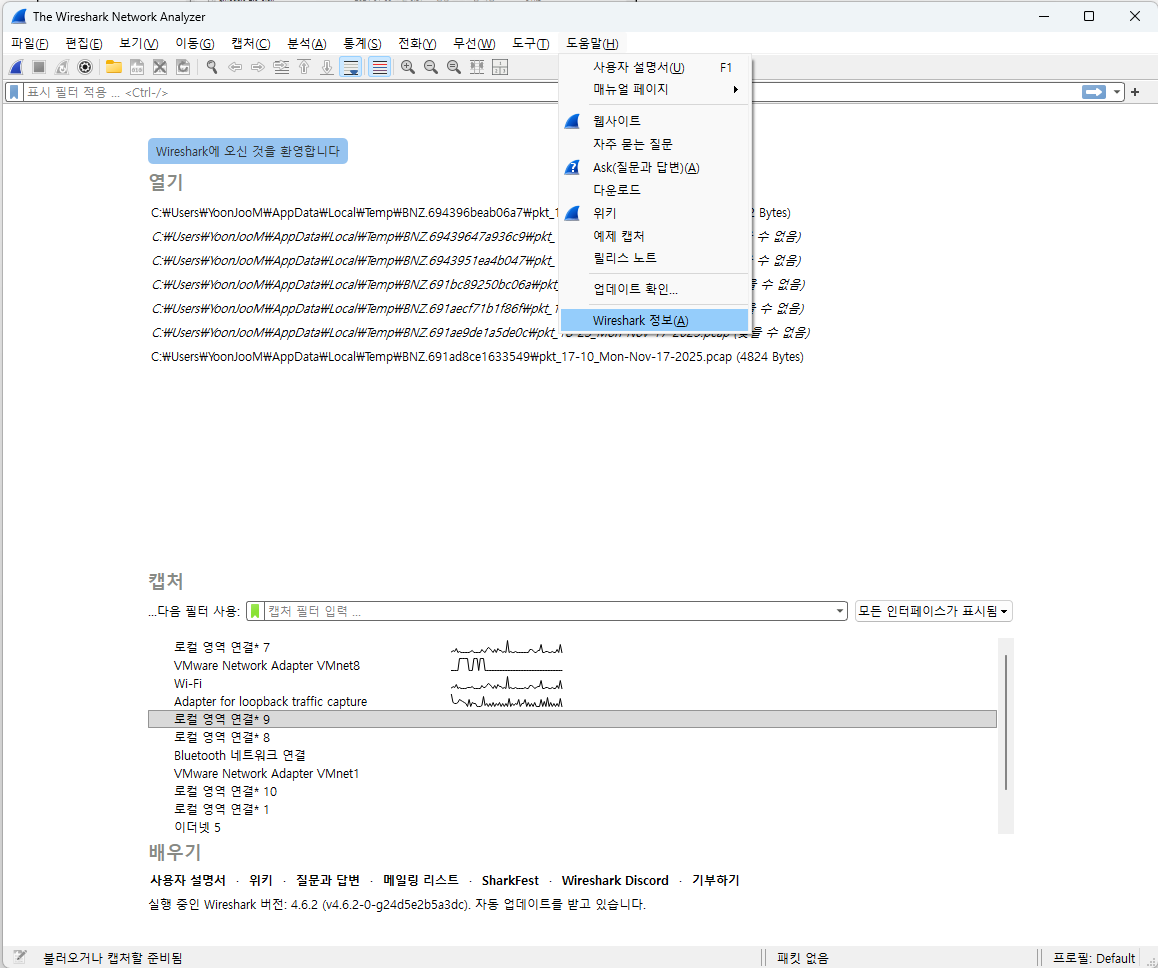The image size is (1158, 968).
Task: Open the display filter history dropdown
Action: click(1117, 92)
